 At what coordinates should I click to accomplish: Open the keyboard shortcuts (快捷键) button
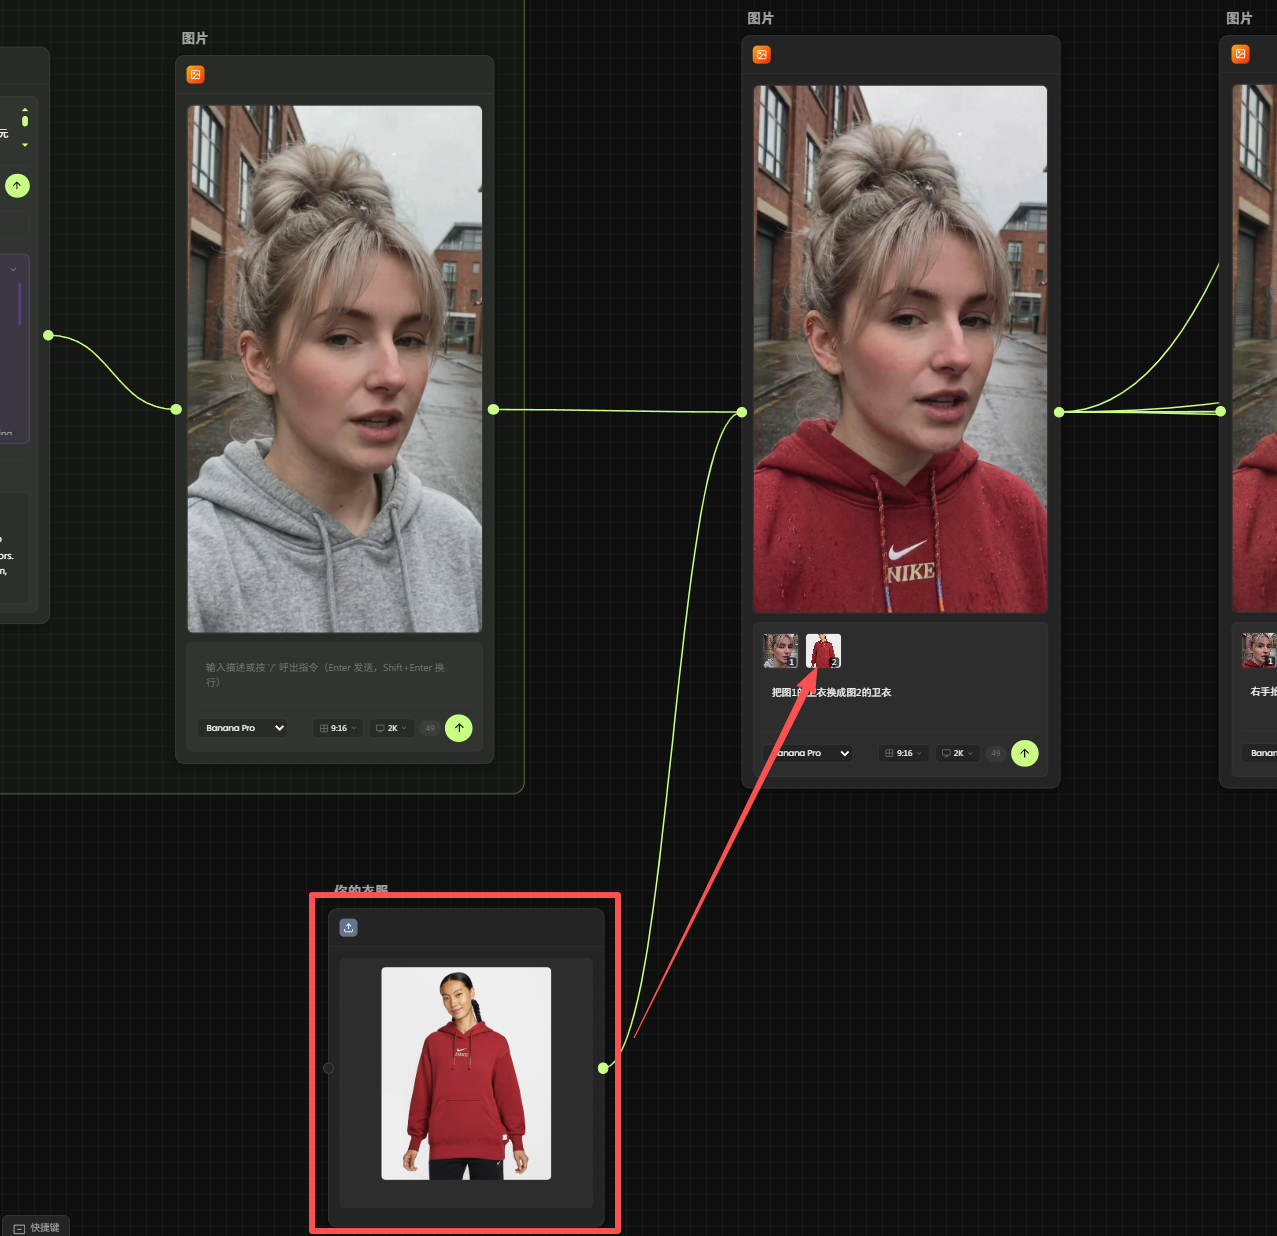[36, 1227]
